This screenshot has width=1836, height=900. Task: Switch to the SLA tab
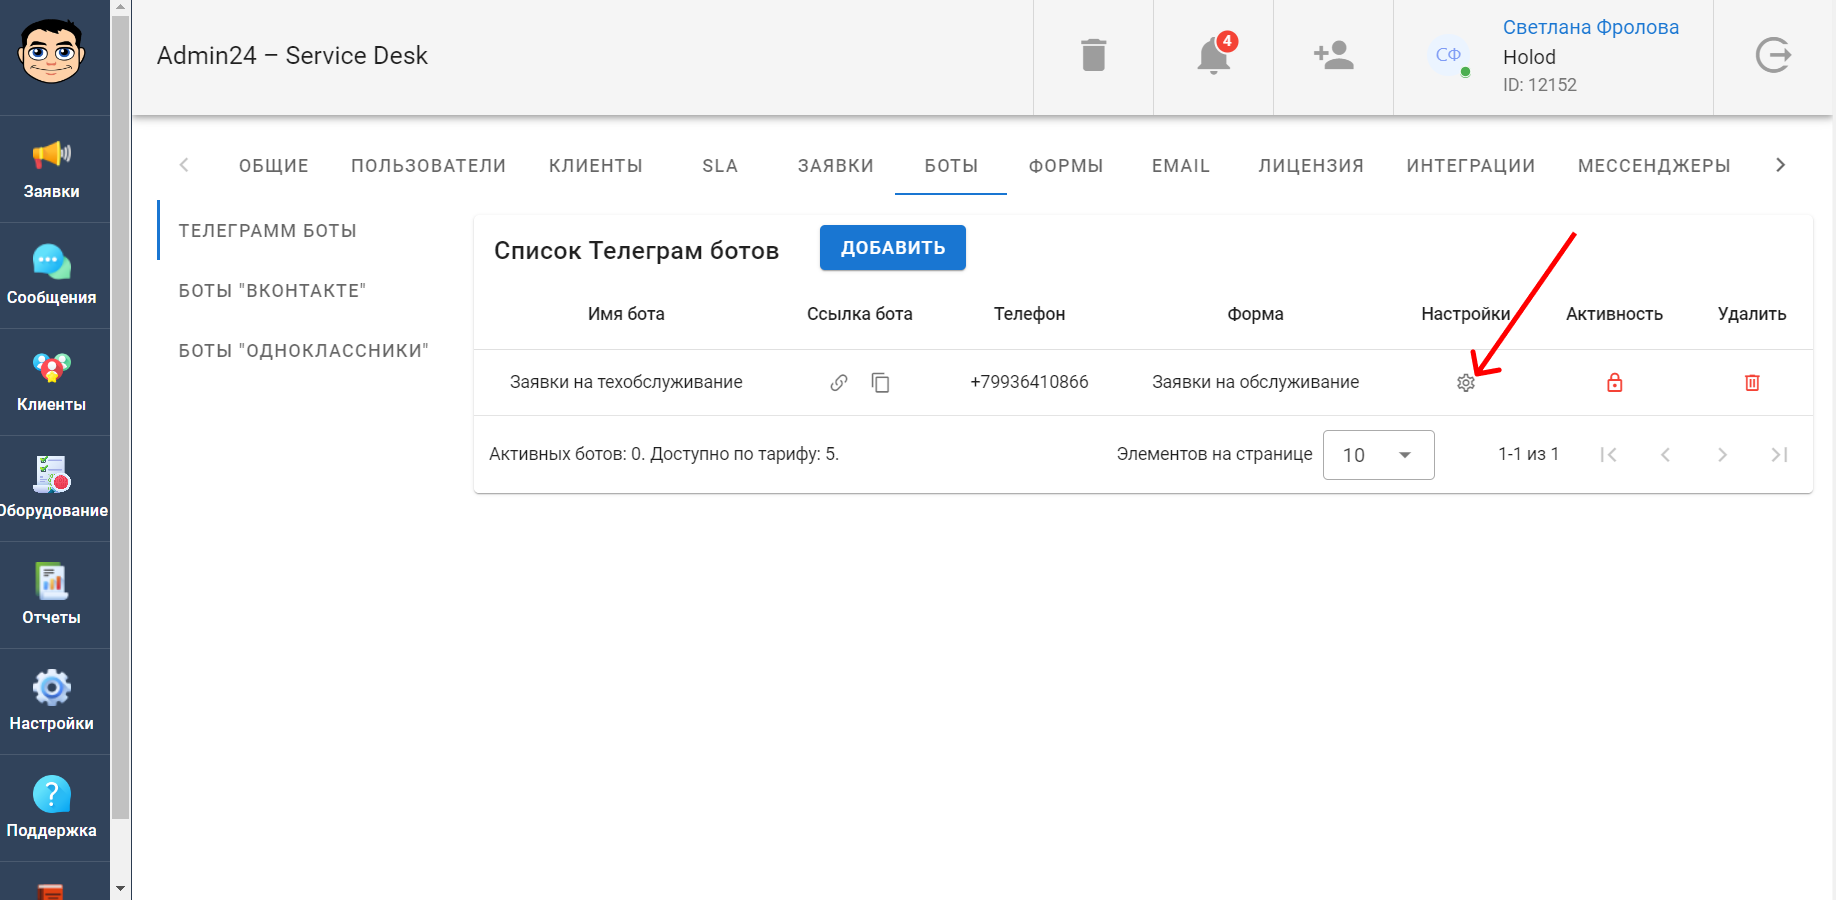coord(720,166)
